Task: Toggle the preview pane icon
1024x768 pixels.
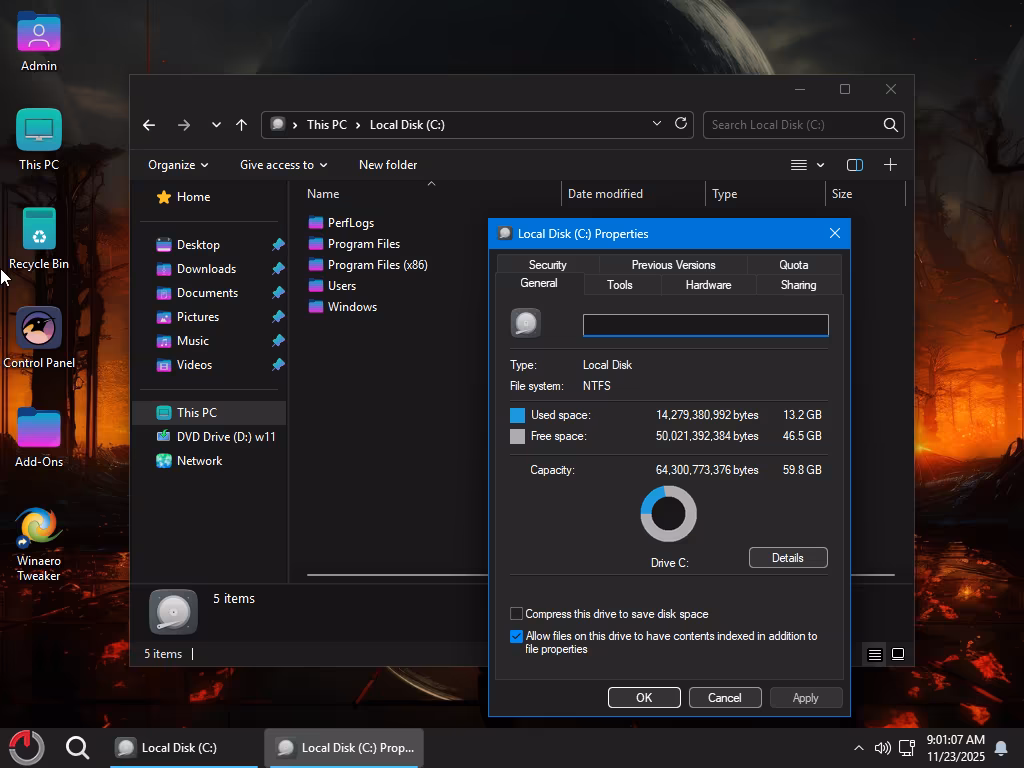Action: [x=855, y=165]
